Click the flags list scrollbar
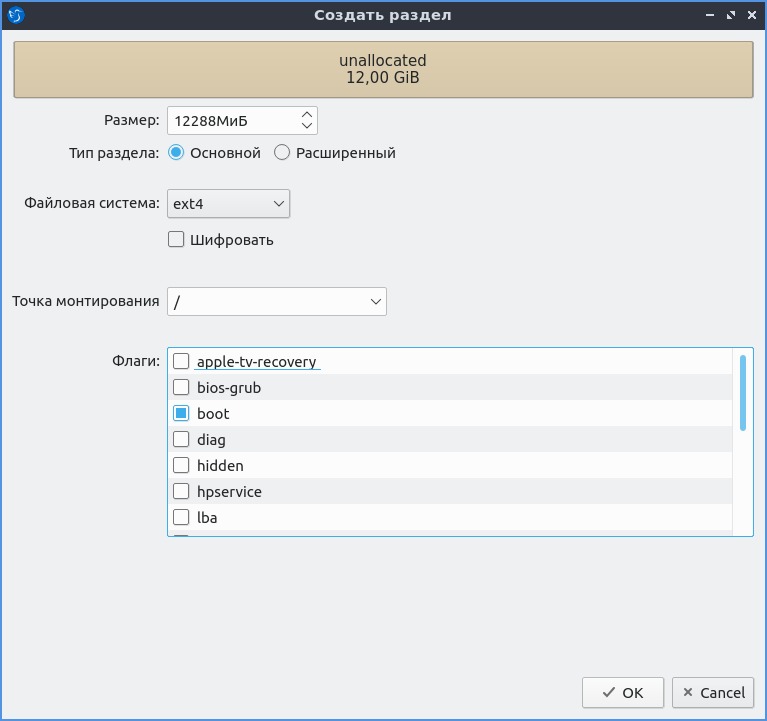Viewport: 767px width, 721px height. click(x=743, y=393)
